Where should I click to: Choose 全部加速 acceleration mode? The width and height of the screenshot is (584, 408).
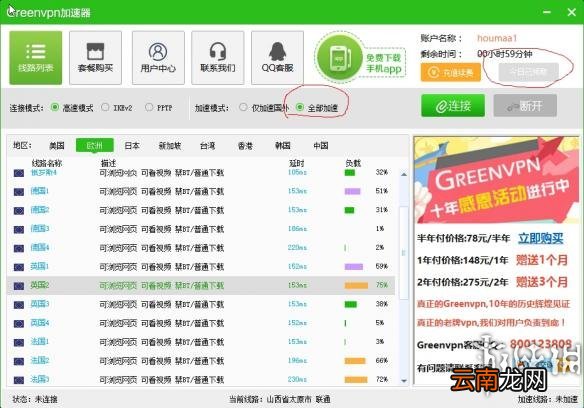click(300, 107)
